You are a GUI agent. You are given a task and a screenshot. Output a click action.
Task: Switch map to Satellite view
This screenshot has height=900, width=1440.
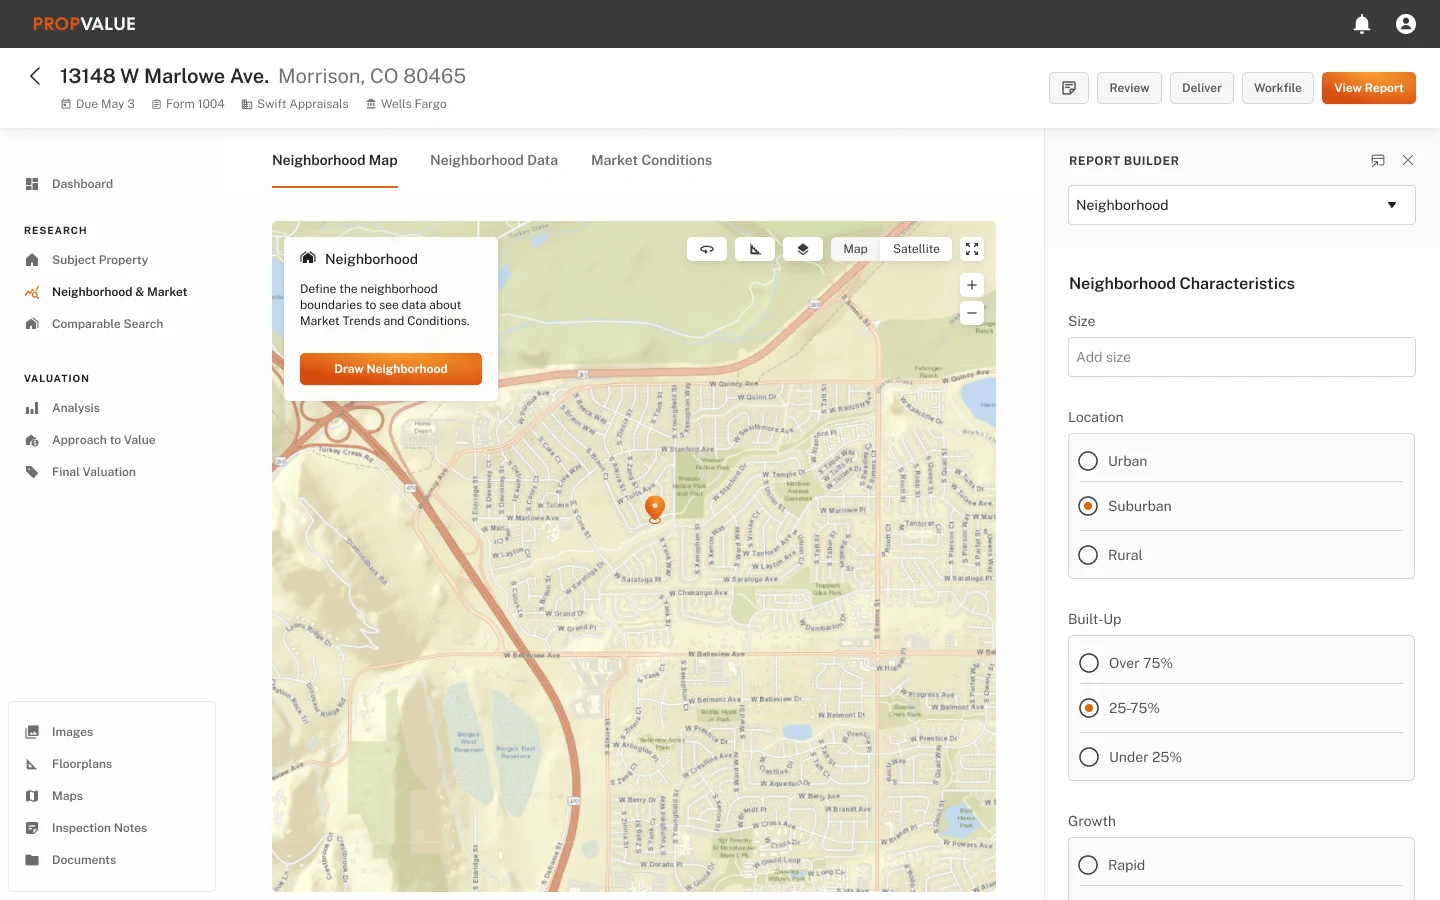[x=916, y=249]
